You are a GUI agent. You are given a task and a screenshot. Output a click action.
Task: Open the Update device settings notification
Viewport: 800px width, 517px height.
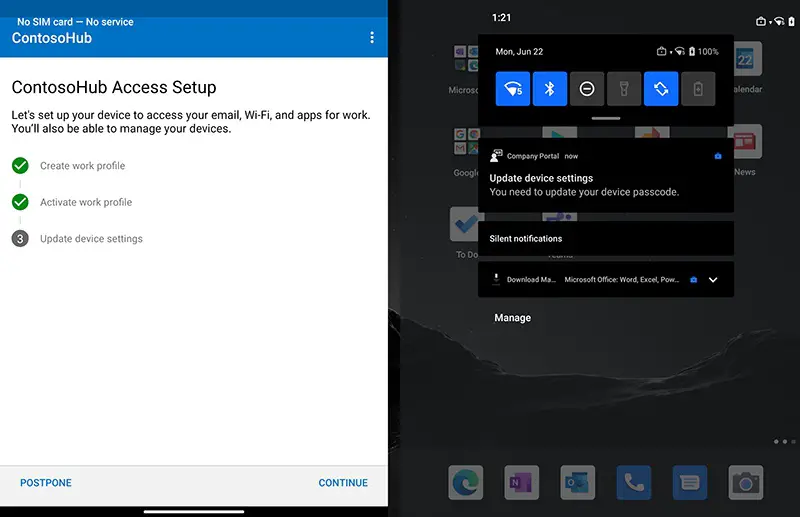606,175
